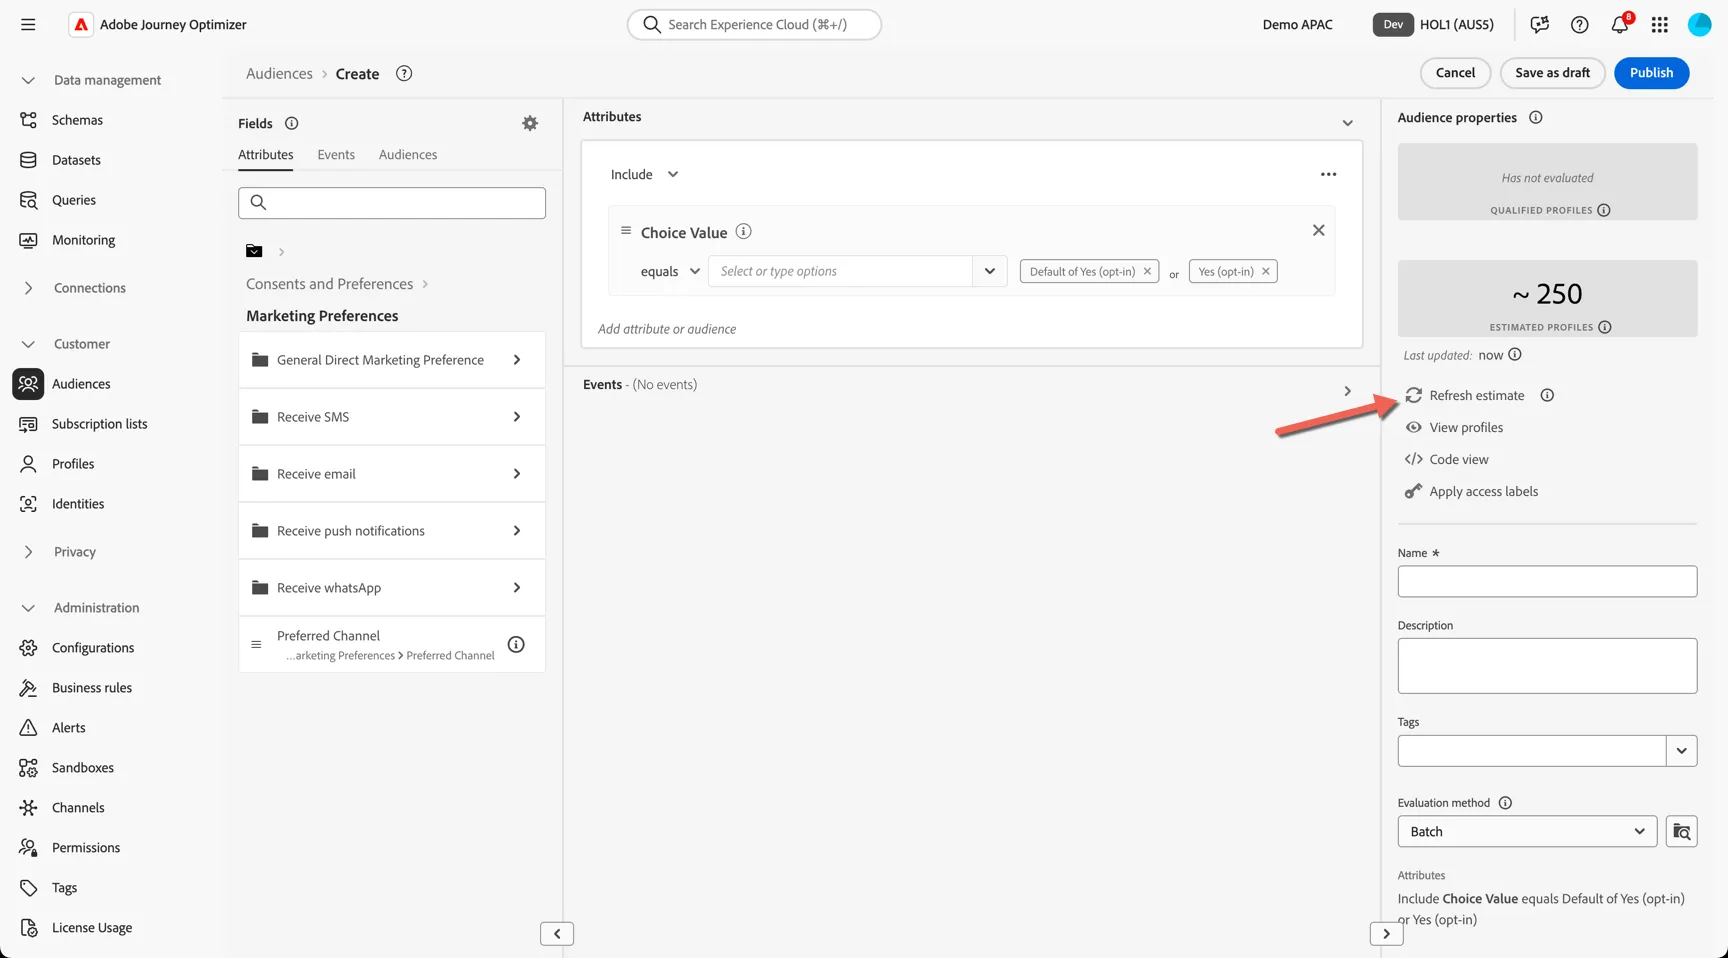Collapse the left fields panel
Screen dimensions: 1728x958
[557, 933]
